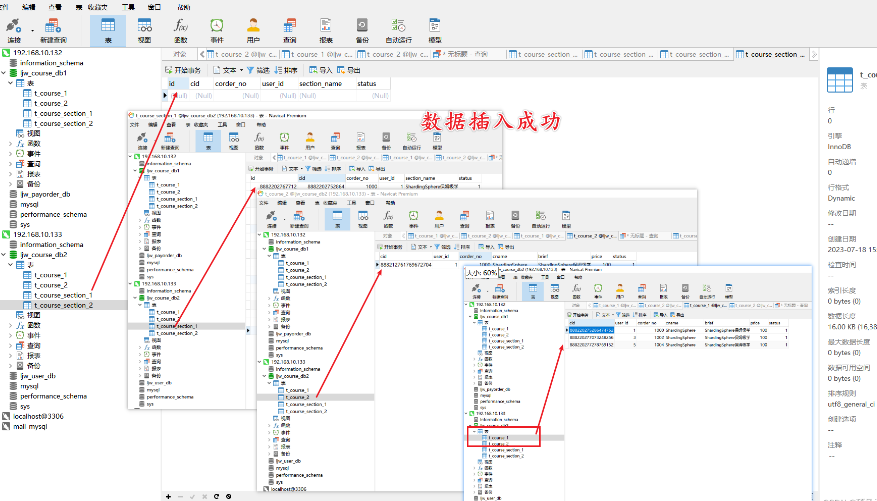Open the 函数 f(x) icon in main toolbar
Screen dimensions: 877x501
point(181,30)
